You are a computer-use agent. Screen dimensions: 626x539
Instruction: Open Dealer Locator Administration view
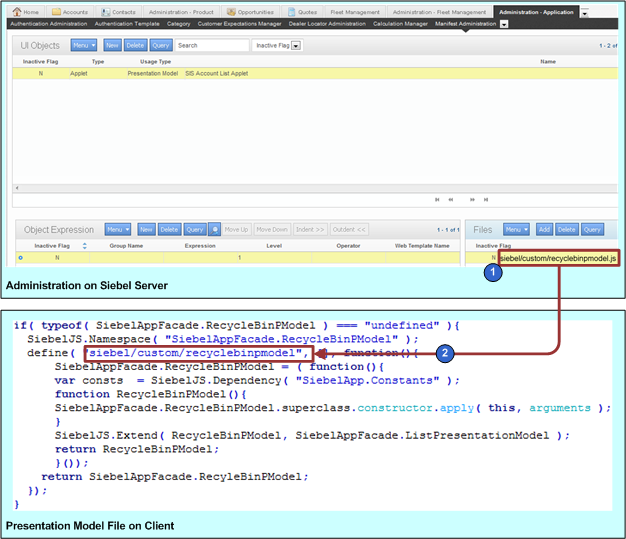click(x=327, y=24)
